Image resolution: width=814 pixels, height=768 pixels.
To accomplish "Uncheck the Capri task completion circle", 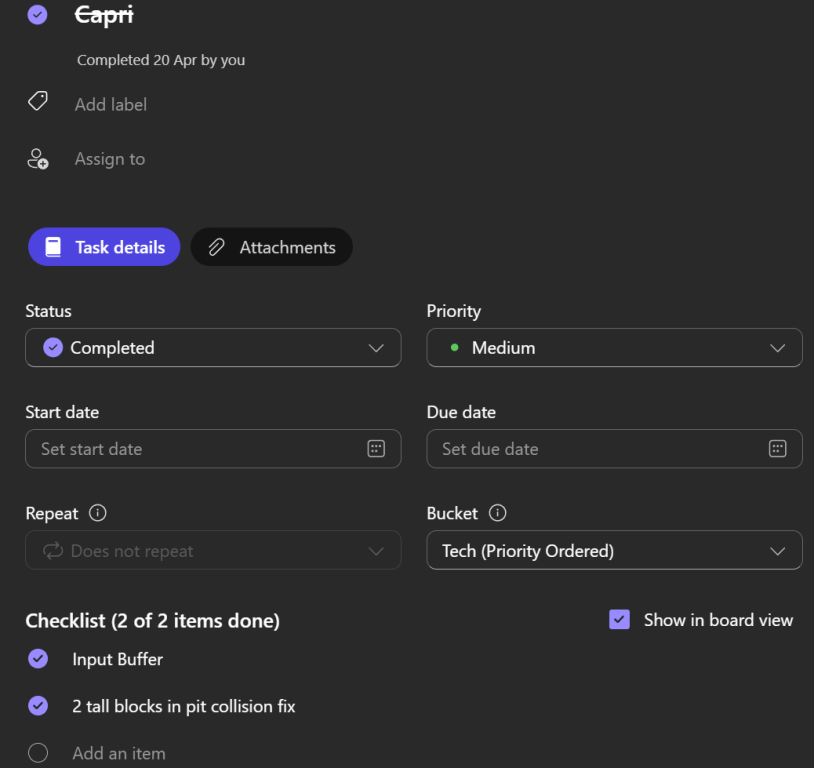I will [x=37, y=15].
